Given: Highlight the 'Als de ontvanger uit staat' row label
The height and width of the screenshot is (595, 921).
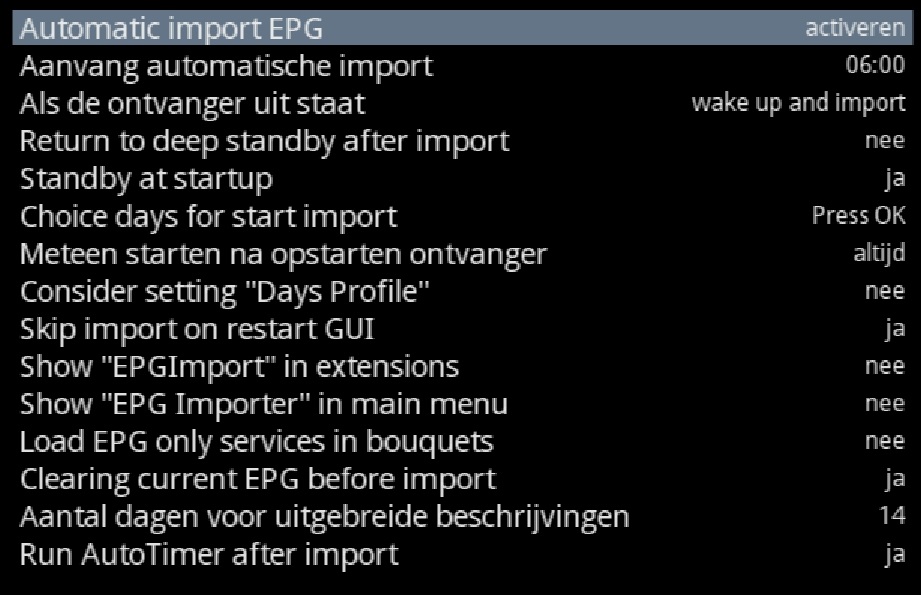Looking at the screenshot, I should [192, 103].
